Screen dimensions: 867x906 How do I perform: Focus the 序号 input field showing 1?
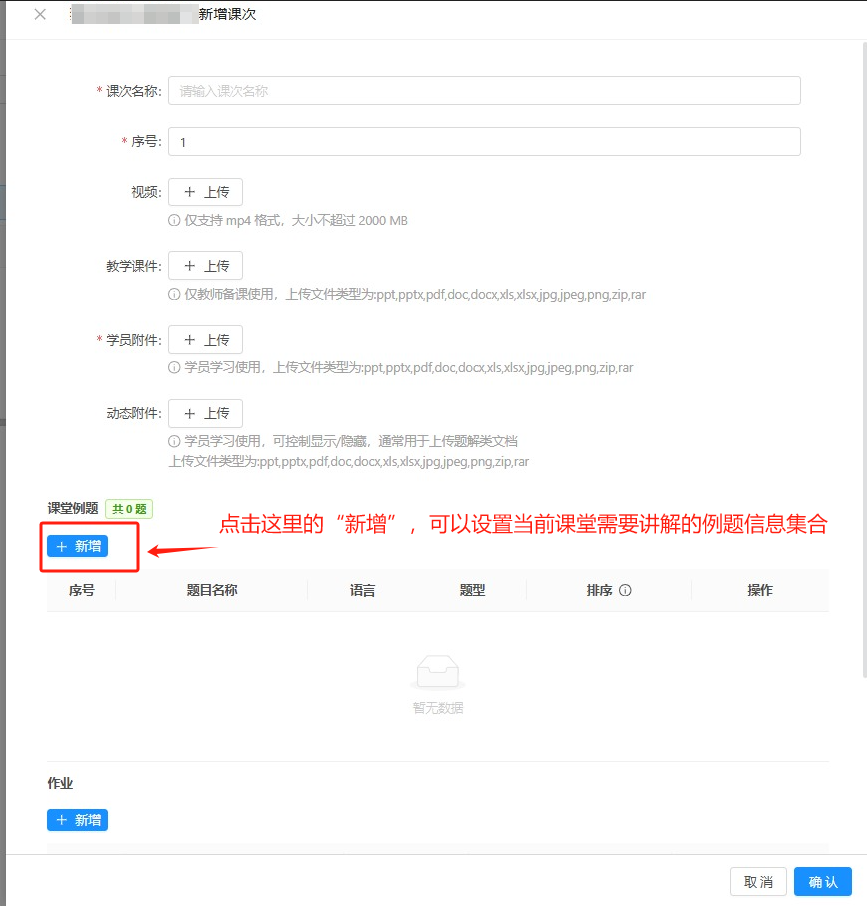[484, 142]
